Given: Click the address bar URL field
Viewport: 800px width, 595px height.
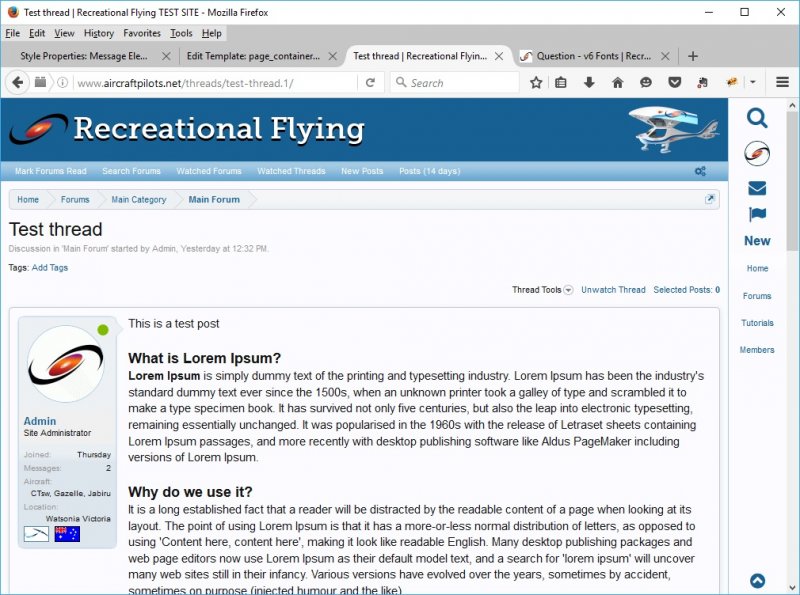Looking at the screenshot, I should pyautogui.click(x=214, y=82).
